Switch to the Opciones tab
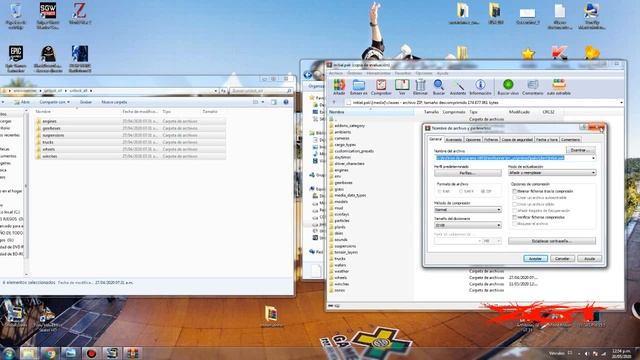640x360 pixels. click(x=473, y=140)
